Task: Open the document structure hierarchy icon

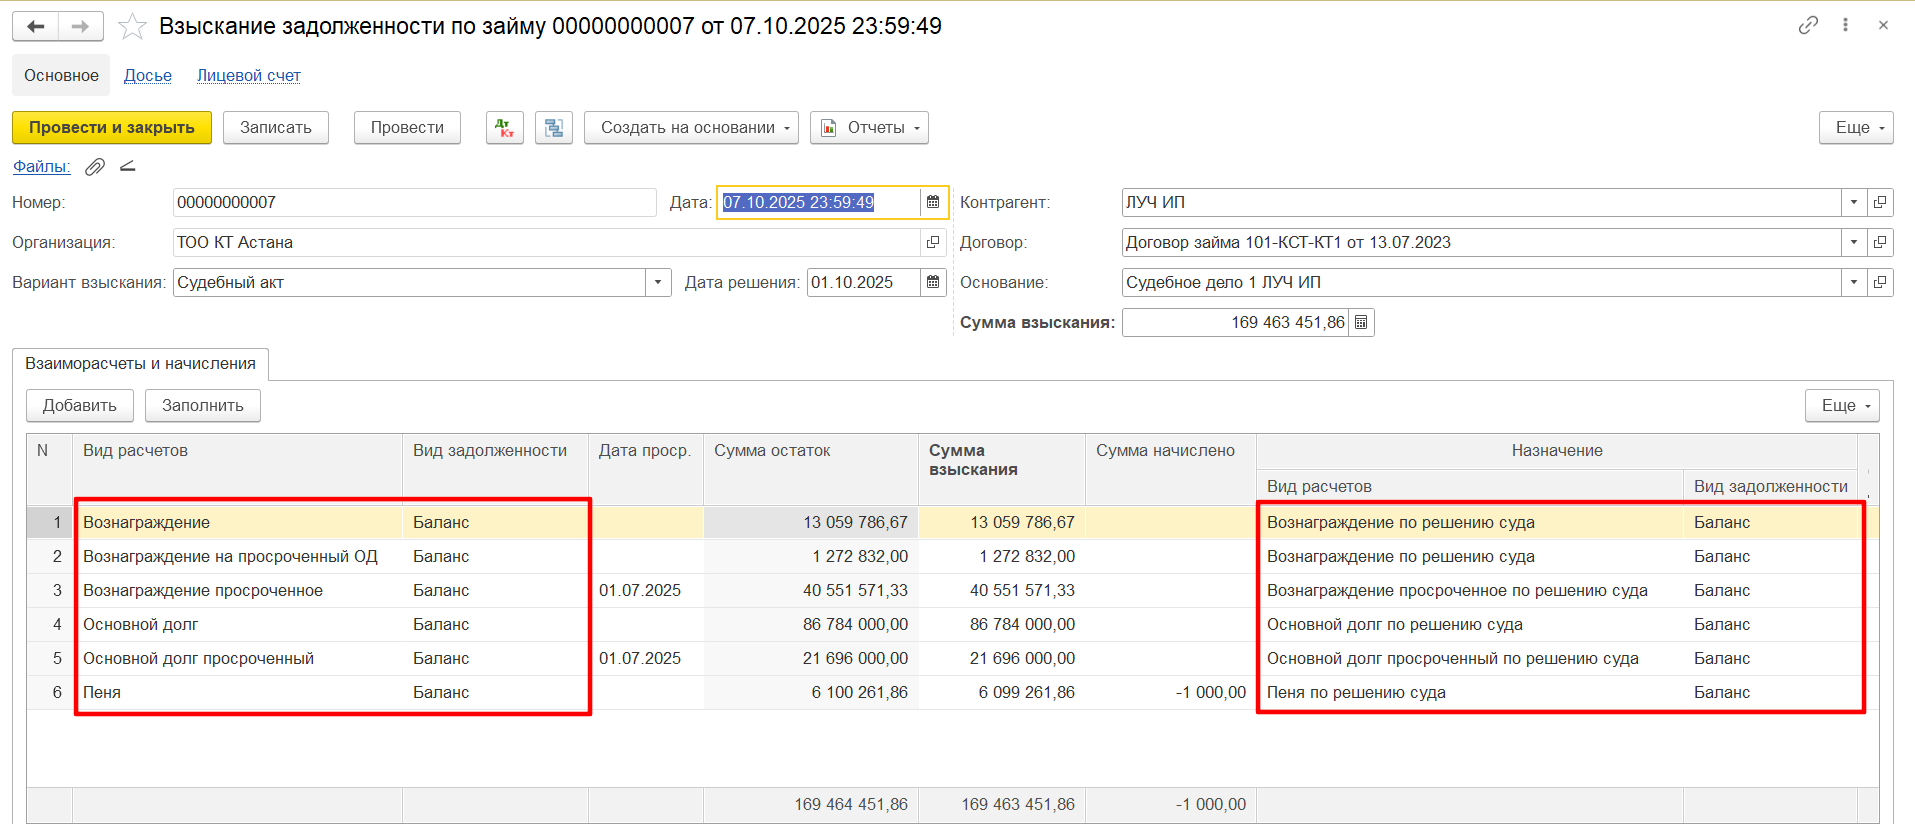Action: pos(554,128)
